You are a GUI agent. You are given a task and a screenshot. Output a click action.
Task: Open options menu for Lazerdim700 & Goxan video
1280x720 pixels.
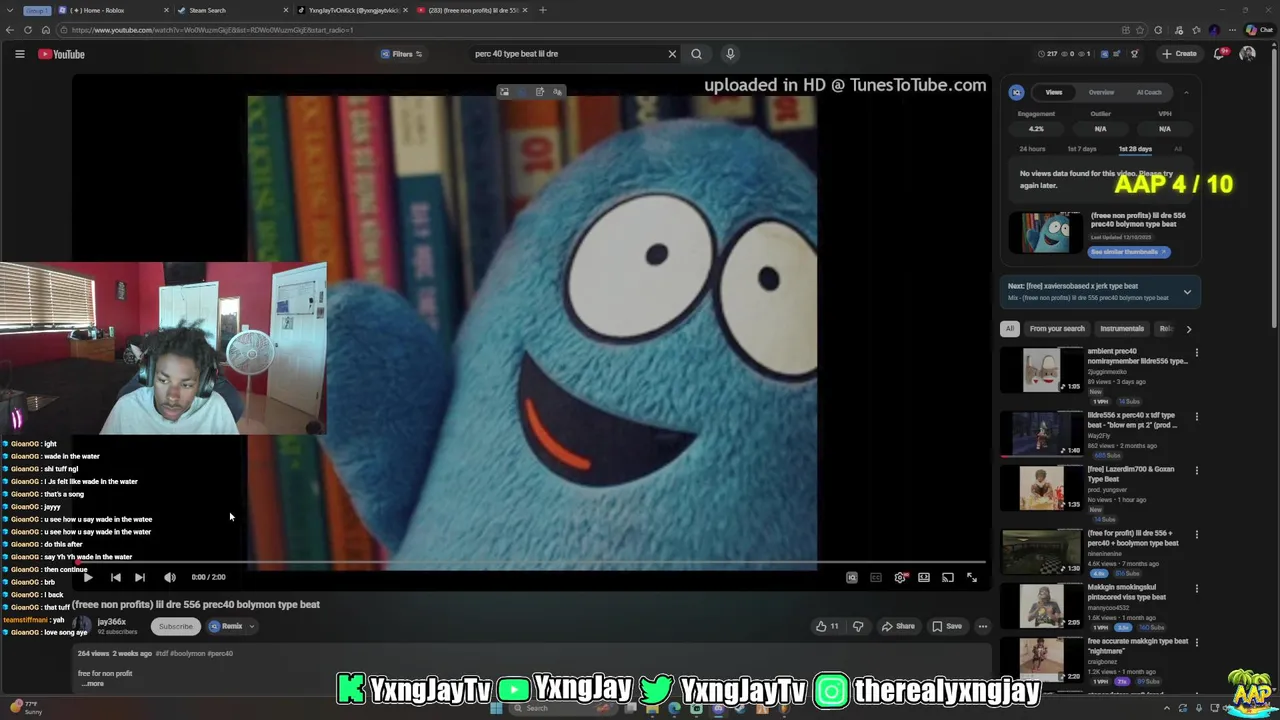(x=1196, y=470)
